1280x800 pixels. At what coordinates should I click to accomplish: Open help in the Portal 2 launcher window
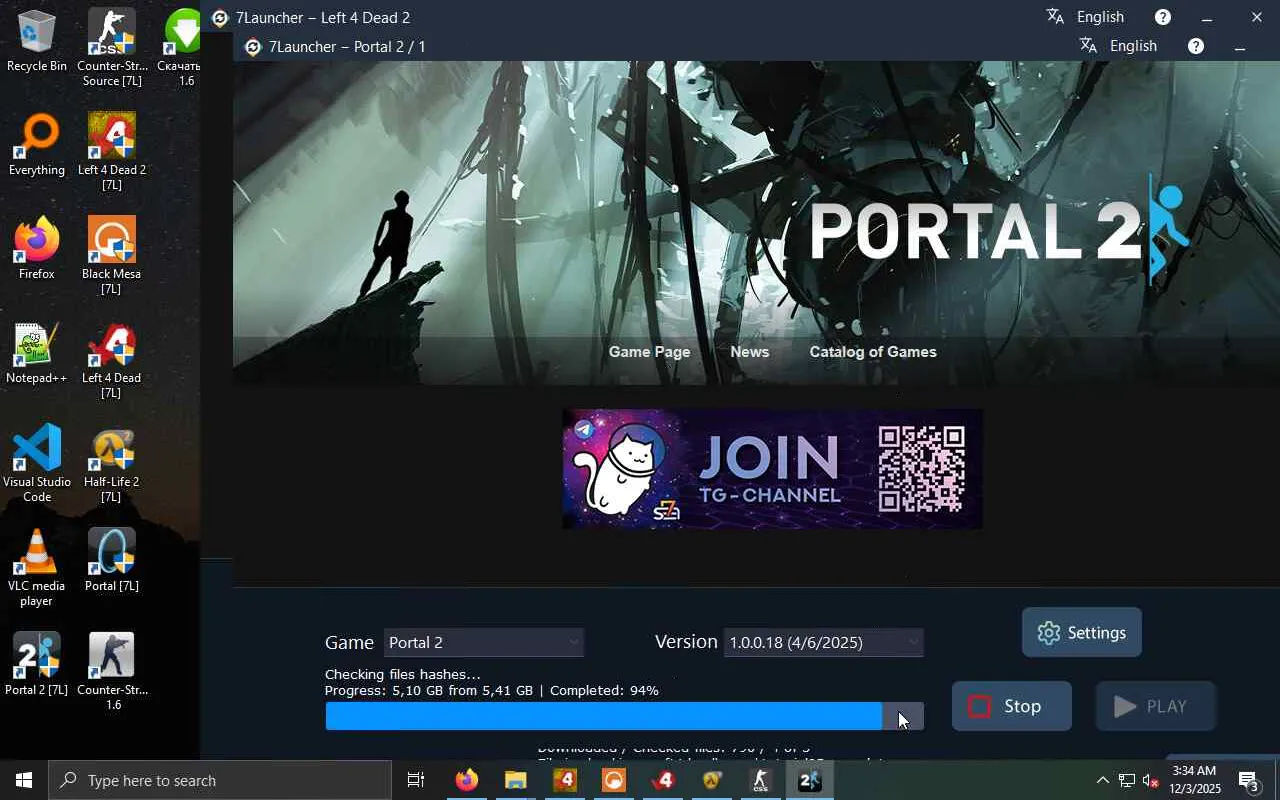tap(1196, 46)
